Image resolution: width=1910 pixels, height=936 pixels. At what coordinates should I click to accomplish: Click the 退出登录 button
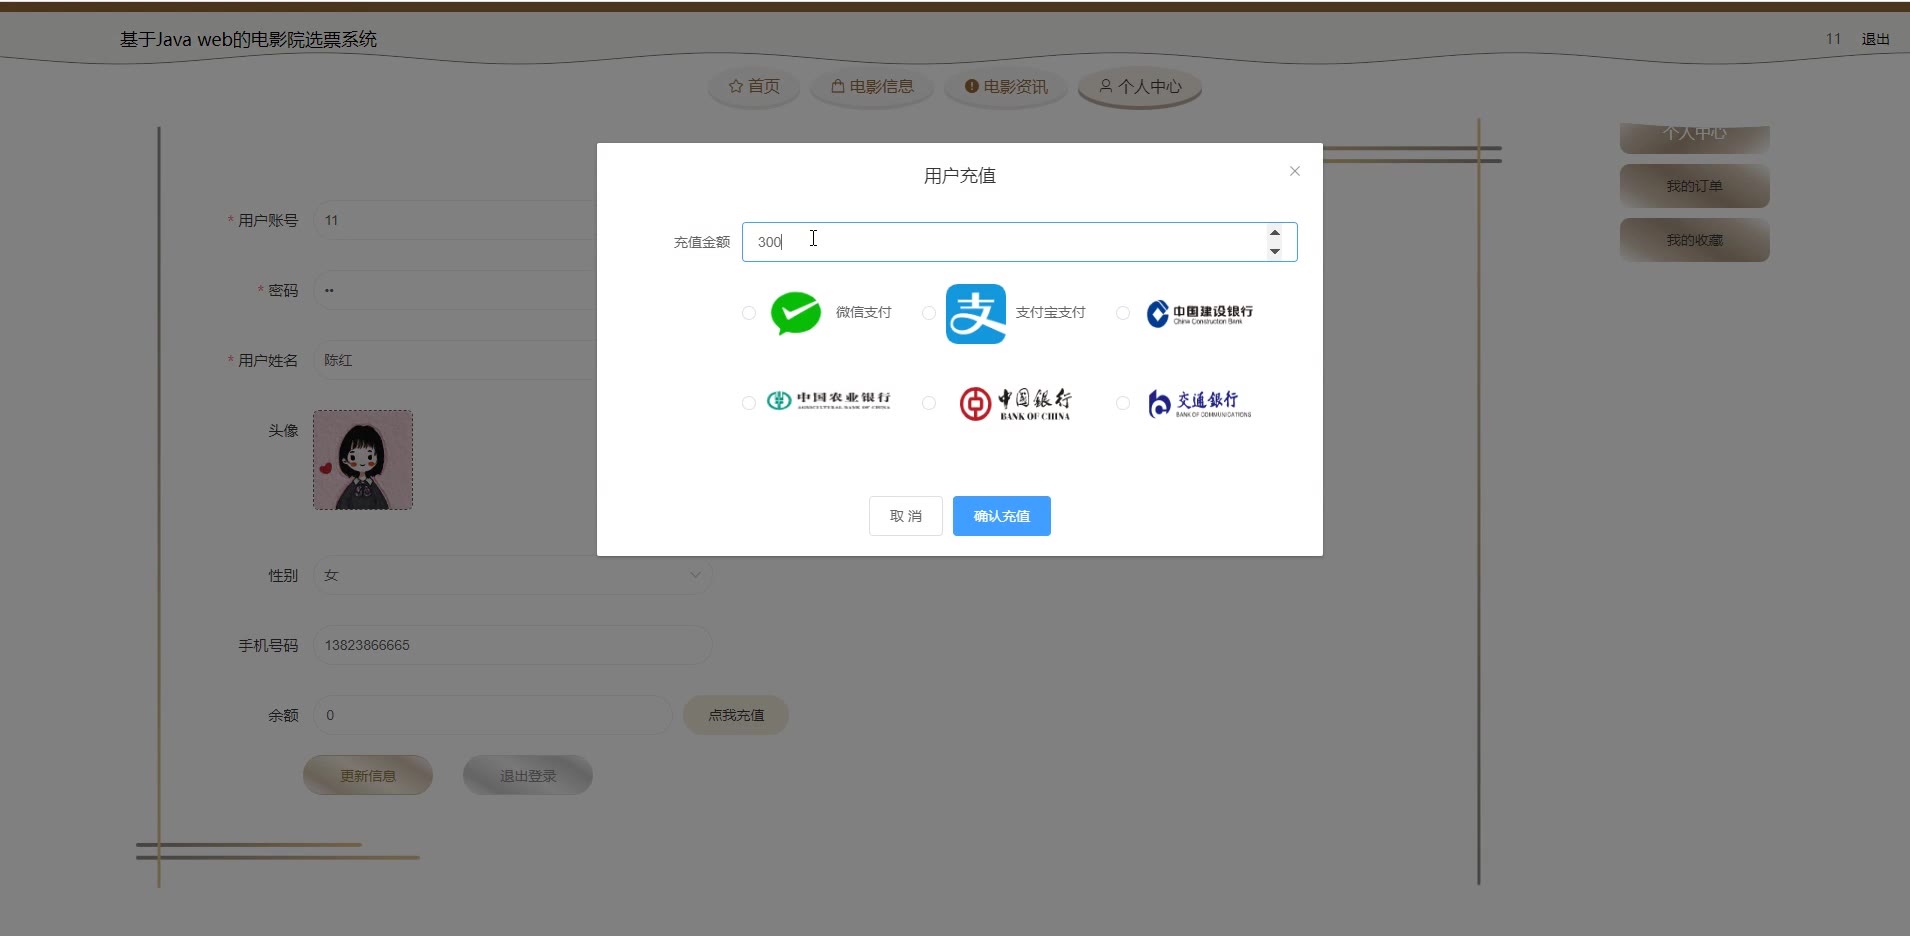[x=528, y=775]
